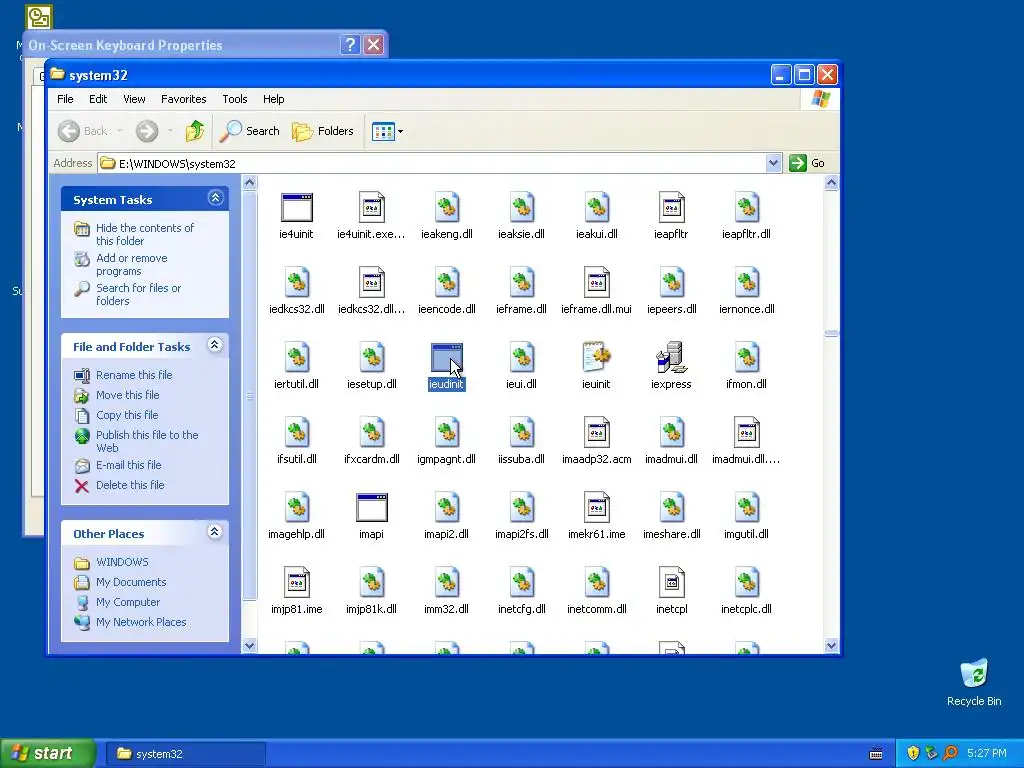Click the file list scroll down arrow
The height and width of the screenshot is (768, 1024).
[831, 646]
